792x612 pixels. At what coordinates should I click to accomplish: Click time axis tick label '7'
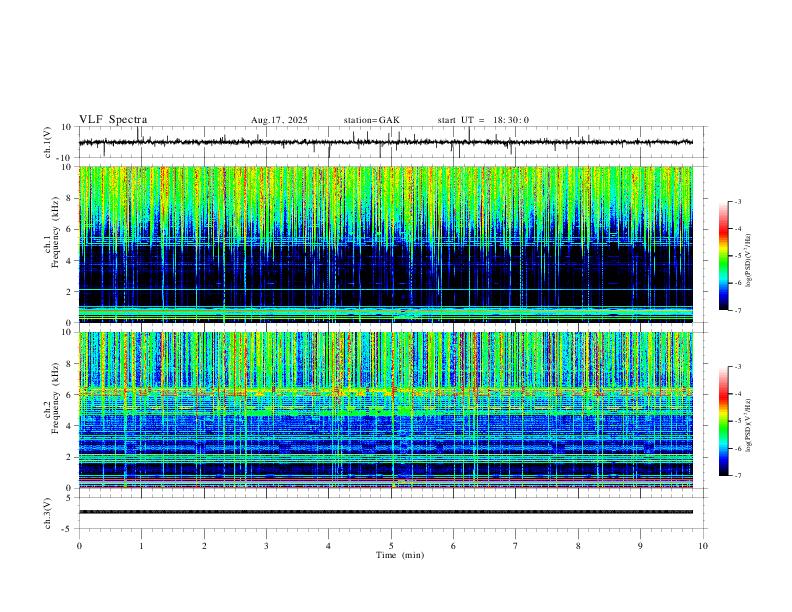pos(516,546)
